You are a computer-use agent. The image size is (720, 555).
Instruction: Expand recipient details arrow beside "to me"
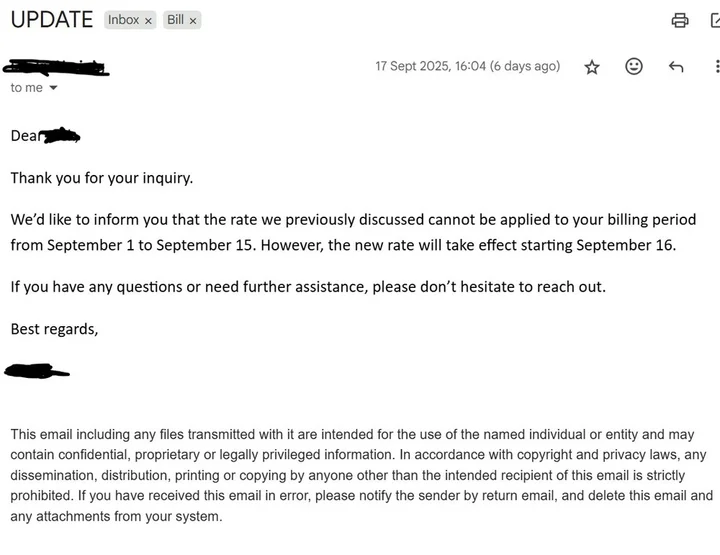click(53, 88)
